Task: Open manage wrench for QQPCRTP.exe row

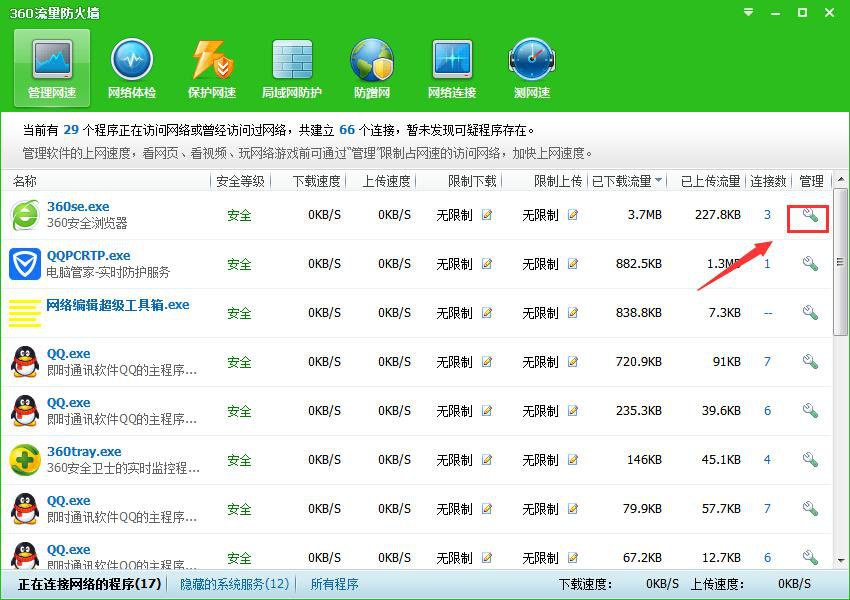Action: (810, 264)
